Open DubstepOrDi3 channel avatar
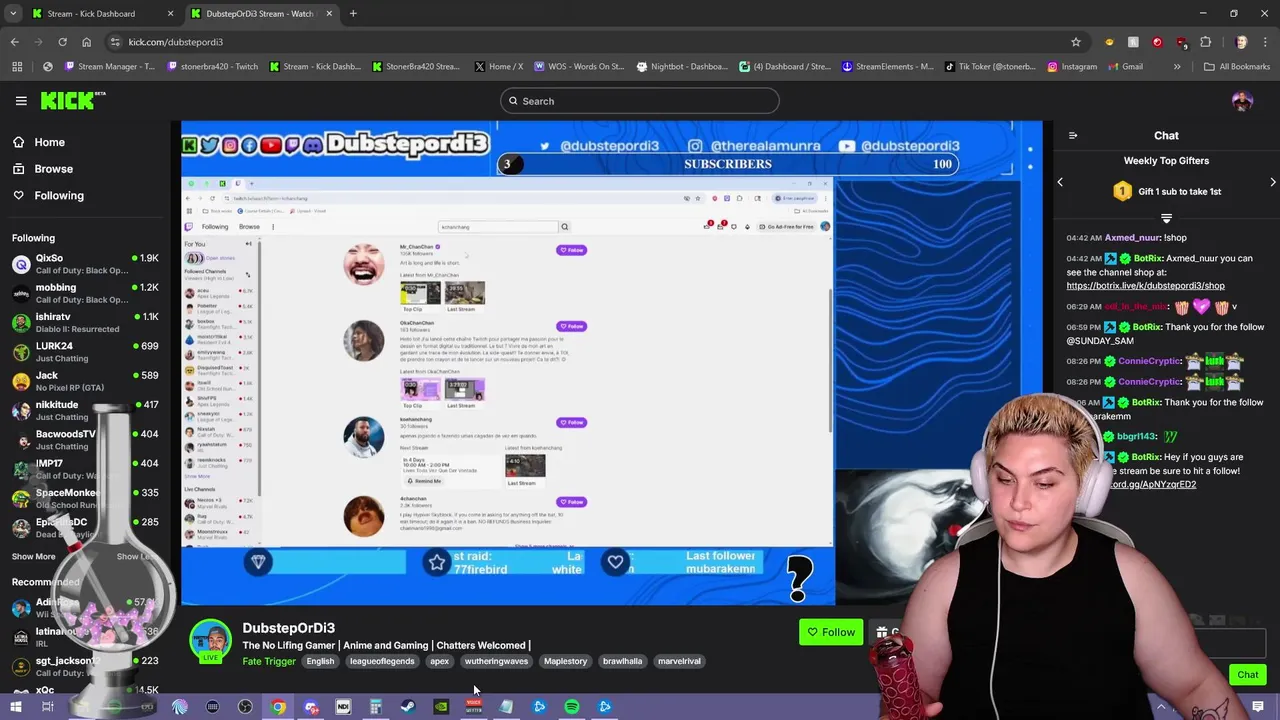 pos(210,640)
